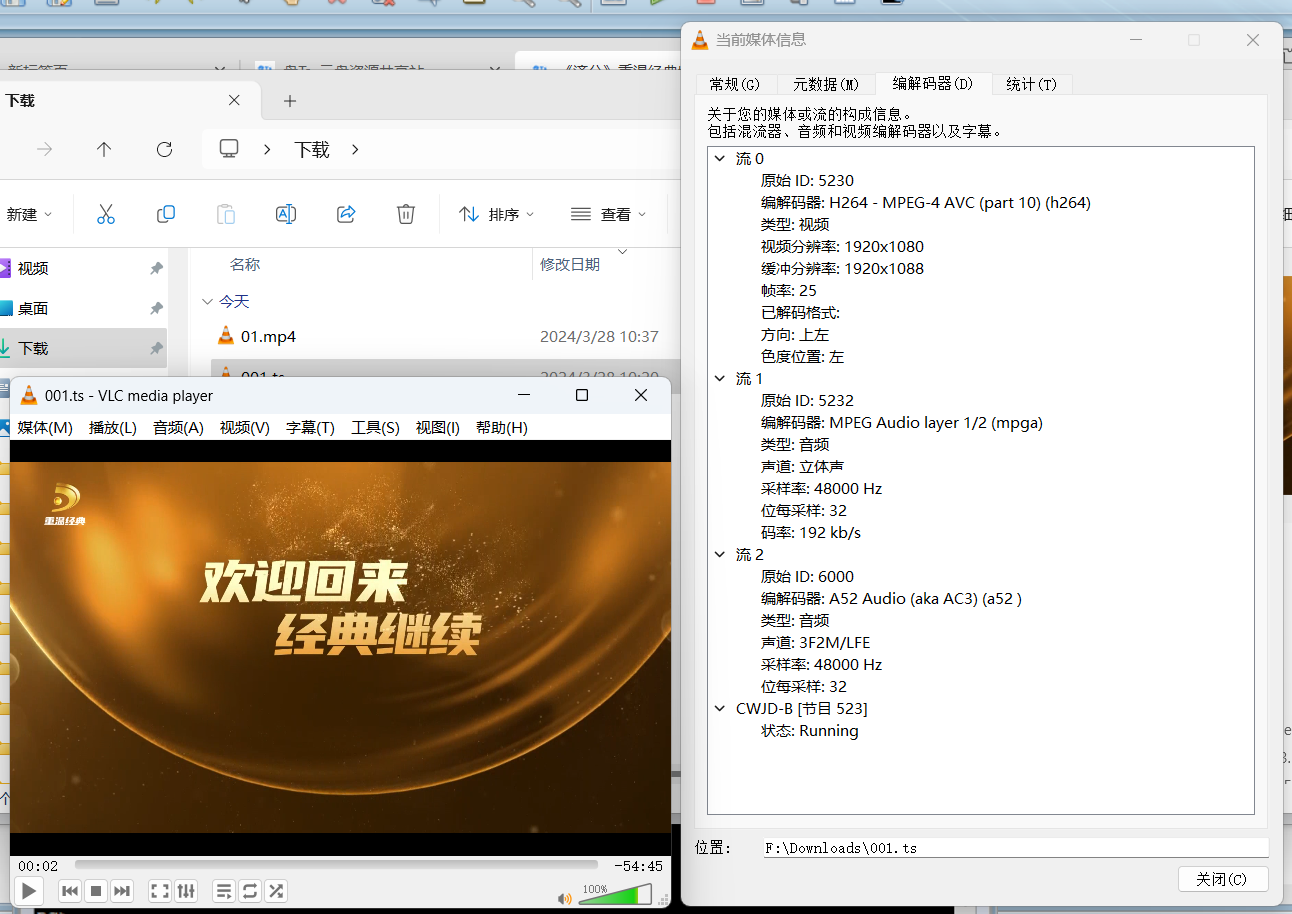
Task: Open the 视频(V) menu in VLC
Action: (x=245, y=427)
